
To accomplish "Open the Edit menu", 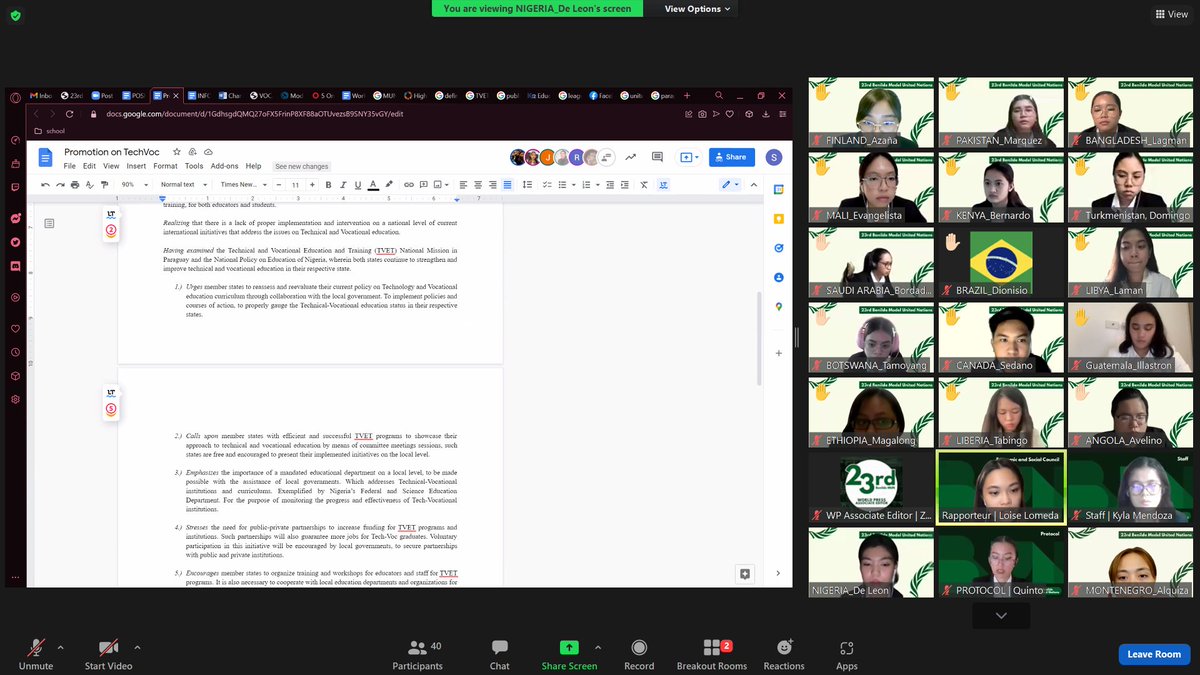I will [x=90, y=166].
